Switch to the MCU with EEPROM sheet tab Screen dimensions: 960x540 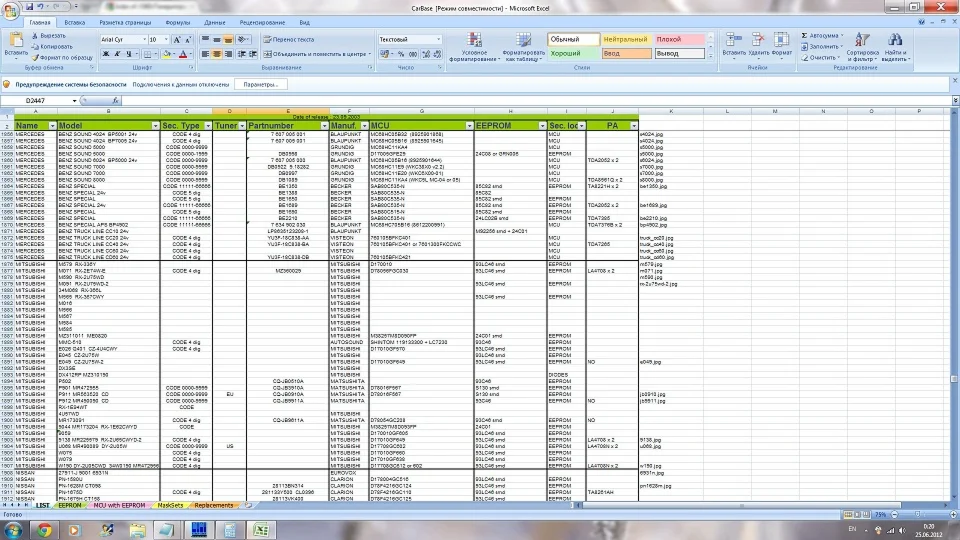119,505
